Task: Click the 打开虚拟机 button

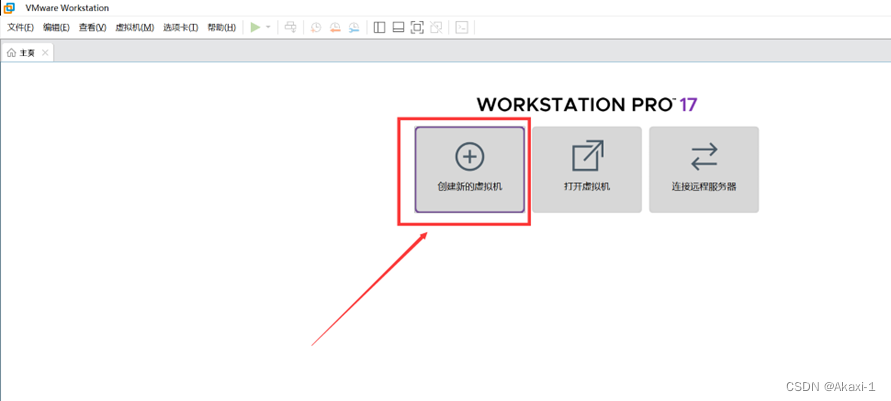Action: [x=587, y=169]
